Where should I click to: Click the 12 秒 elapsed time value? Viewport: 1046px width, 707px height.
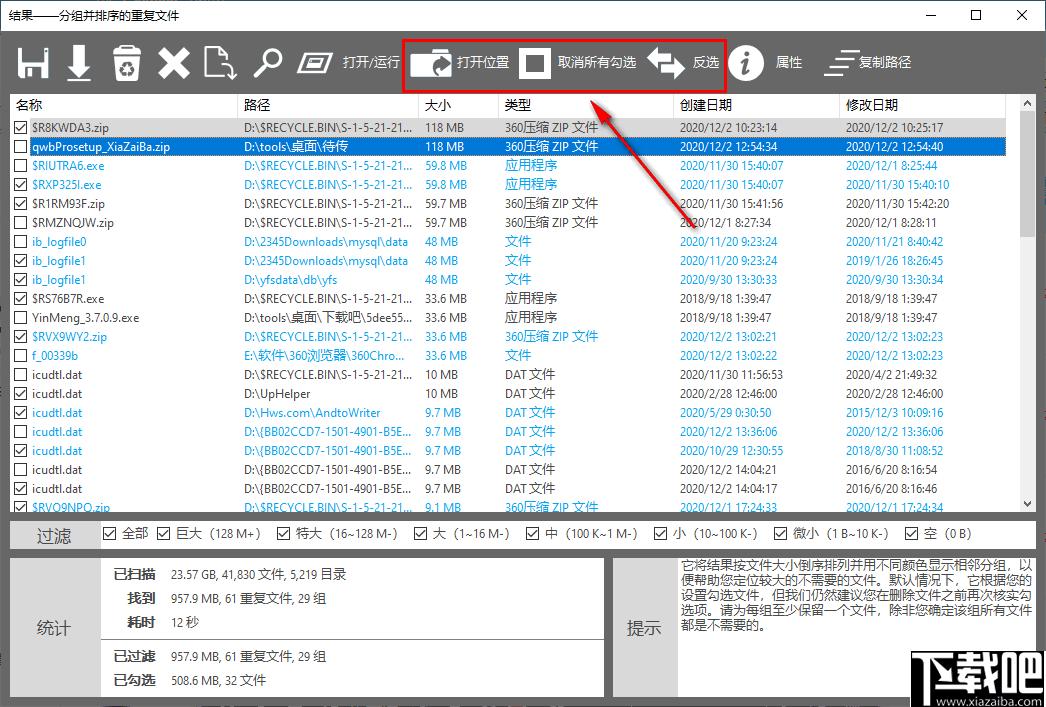point(185,622)
